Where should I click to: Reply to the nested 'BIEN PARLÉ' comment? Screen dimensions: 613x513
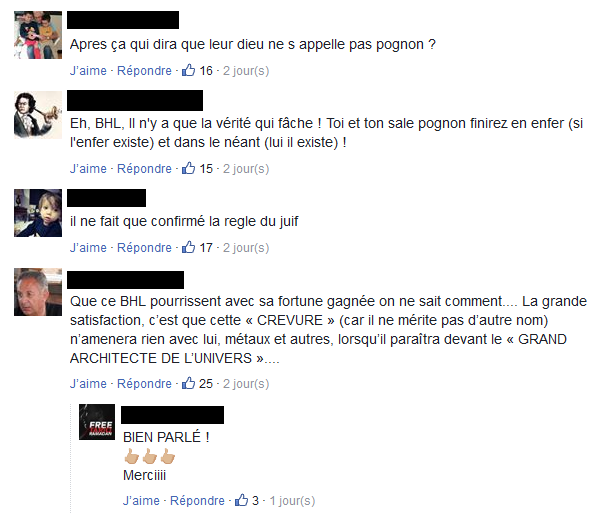click(x=197, y=501)
